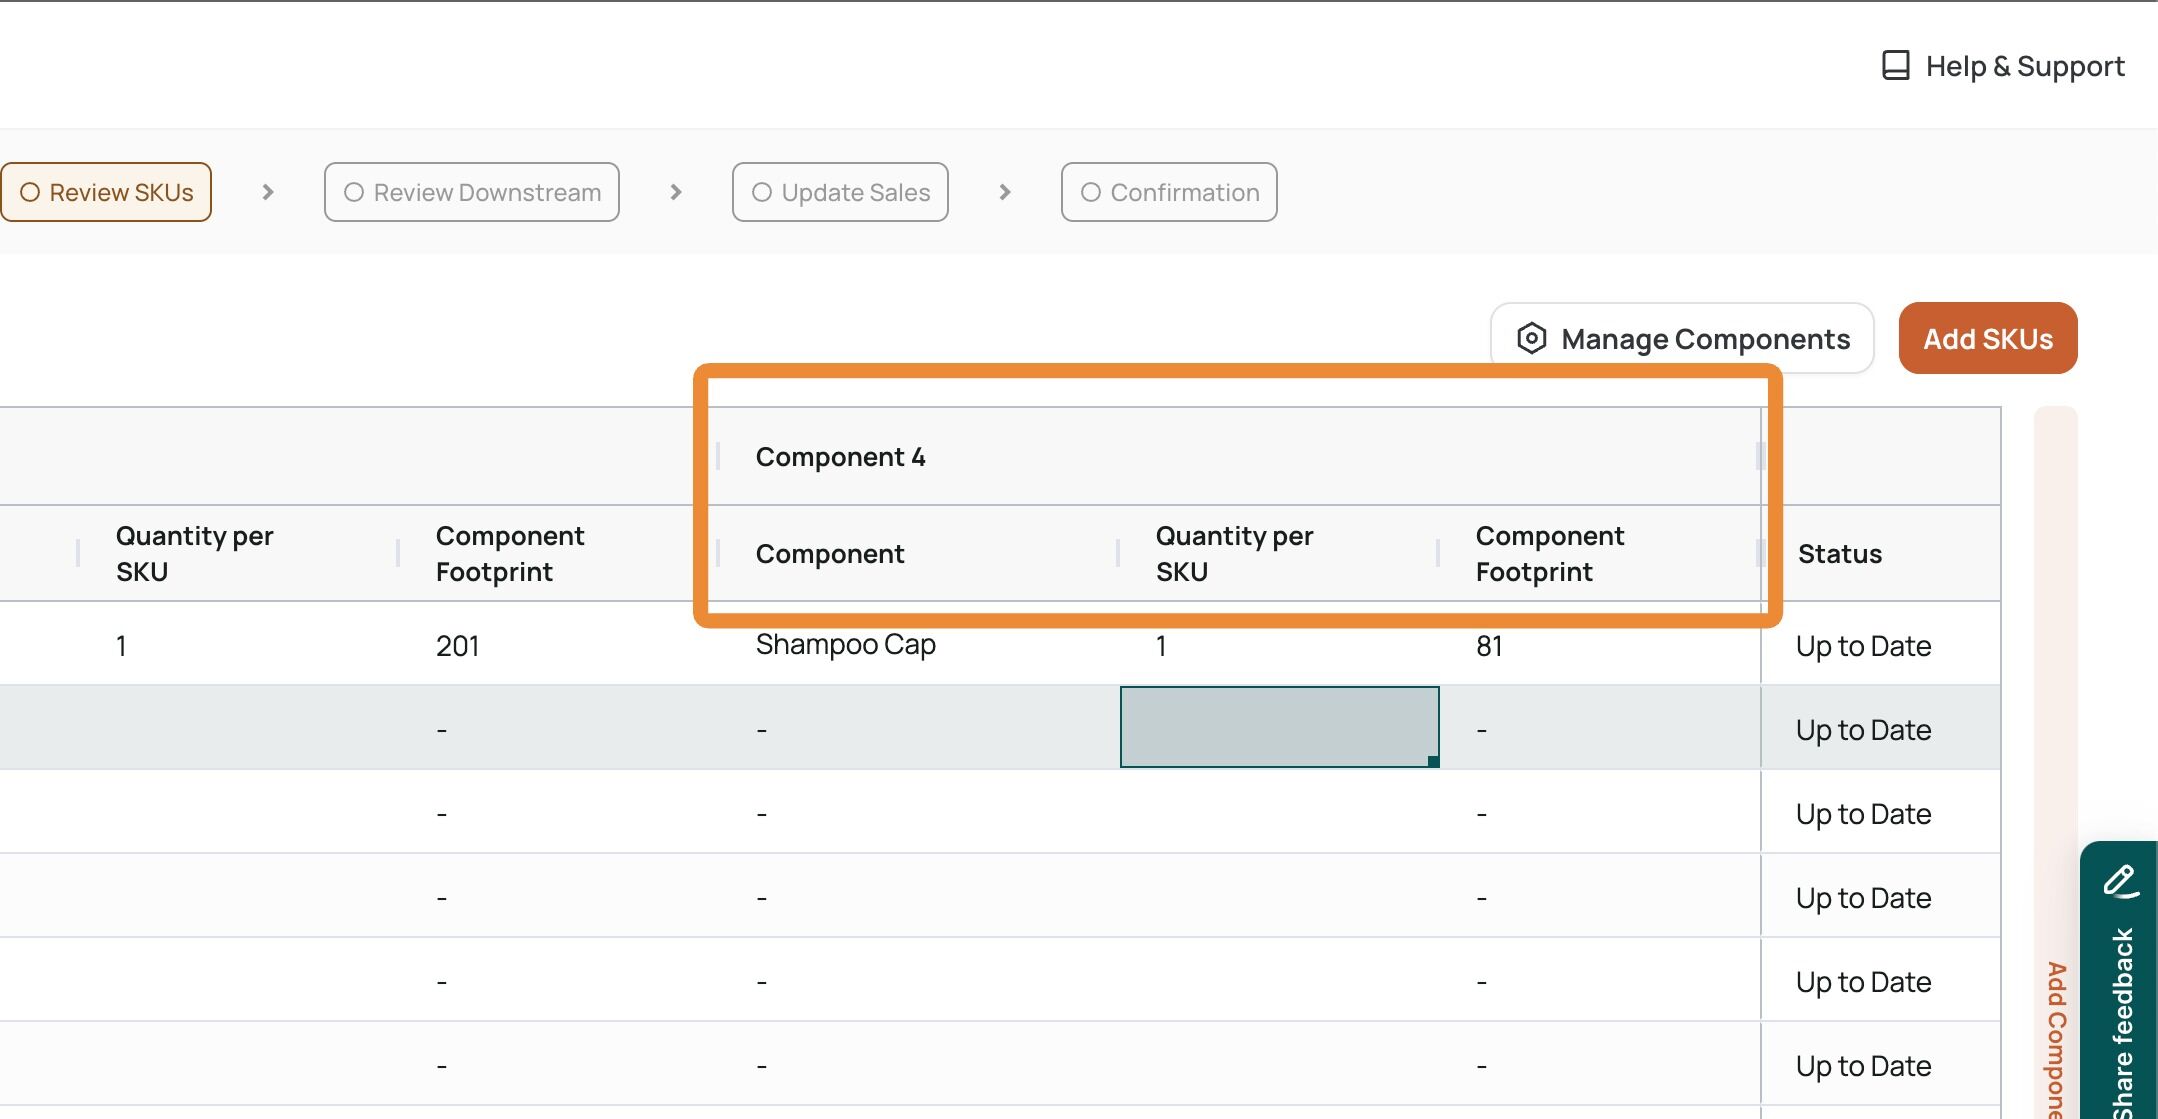Image resolution: width=2158 pixels, height=1119 pixels.
Task: Click the Component column header under Component 4
Action: point(918,554)
